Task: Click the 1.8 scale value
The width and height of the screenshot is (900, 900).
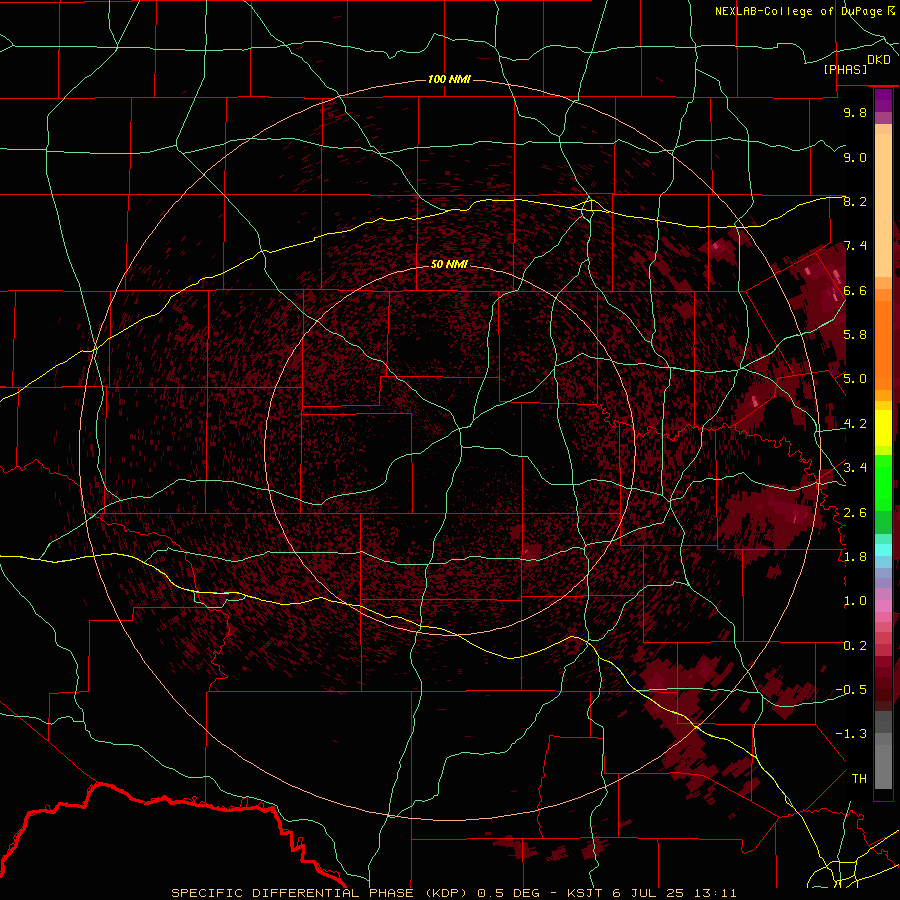Action: (855, 557)
